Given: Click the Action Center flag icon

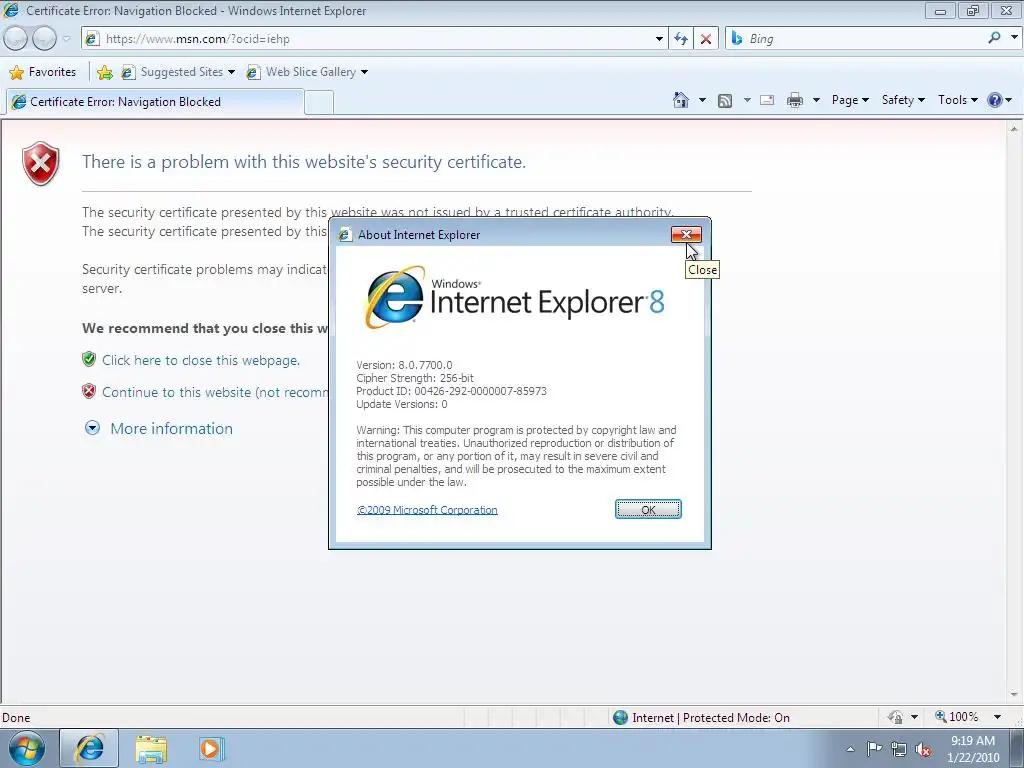Looking at the screenshot, I should pos(874,749).
